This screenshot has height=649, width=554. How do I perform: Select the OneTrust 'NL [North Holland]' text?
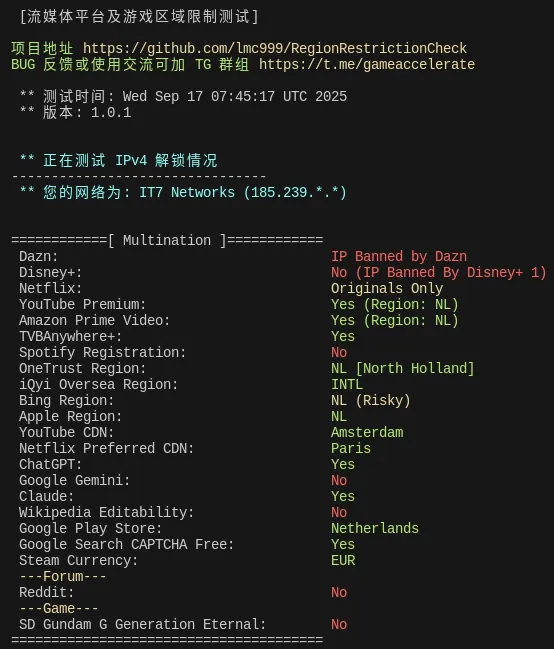pyautogui.click(x=402, y=368)
